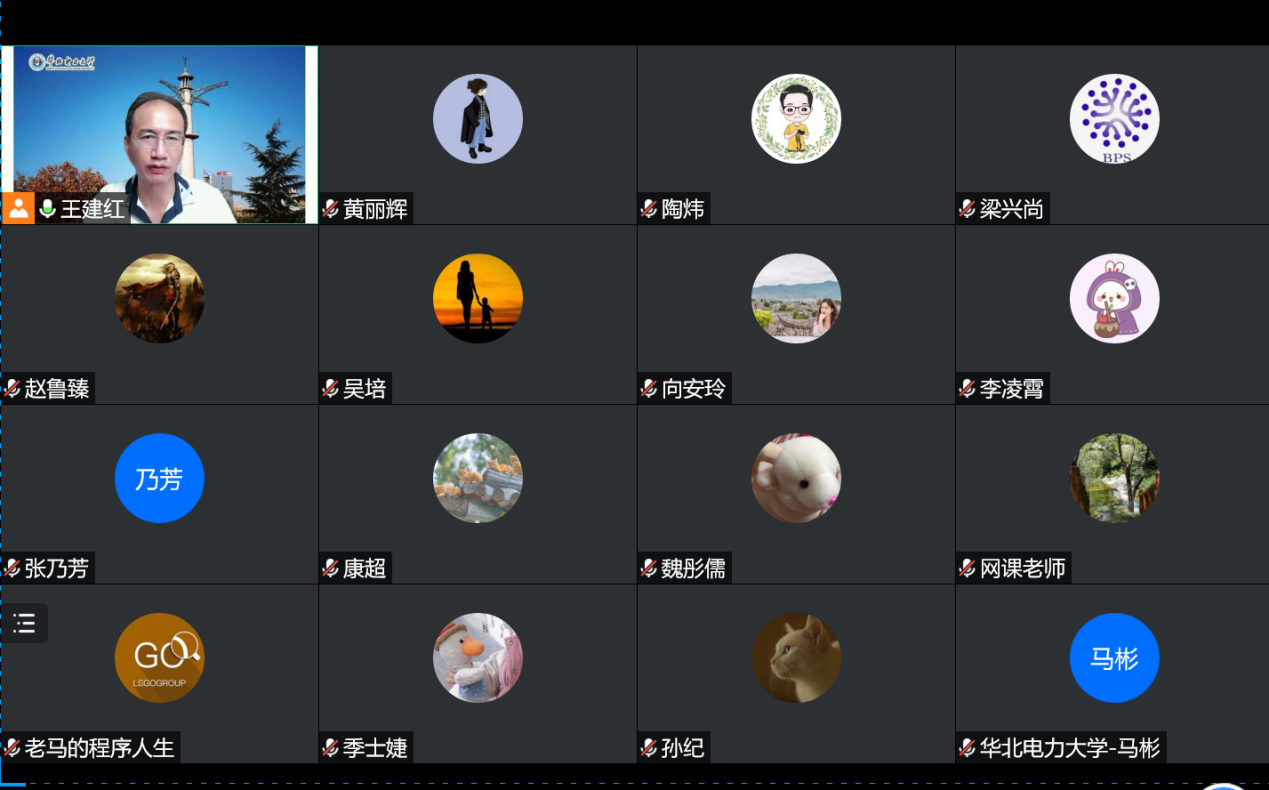
Task: Select the blue 马彬 avatar circle
Action: 1114,658
